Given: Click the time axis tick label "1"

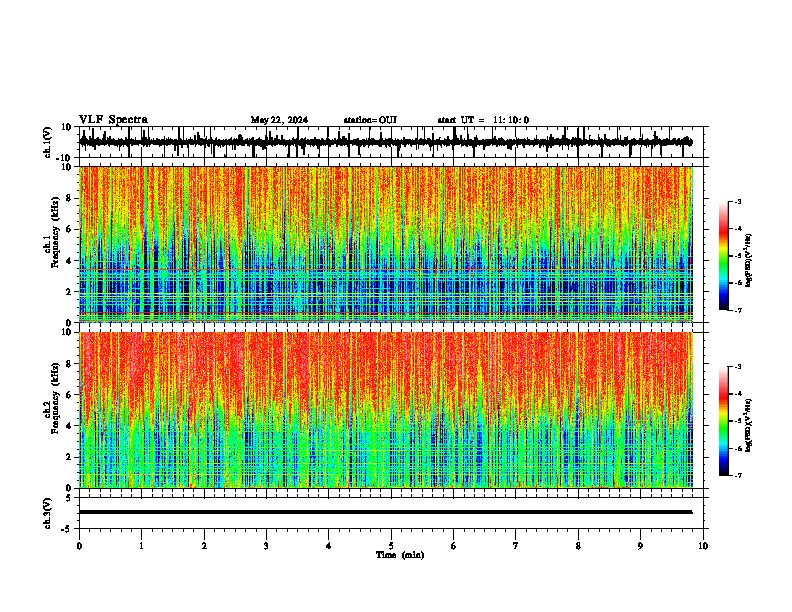Looking at the screenshot, I should coord(141,546).
